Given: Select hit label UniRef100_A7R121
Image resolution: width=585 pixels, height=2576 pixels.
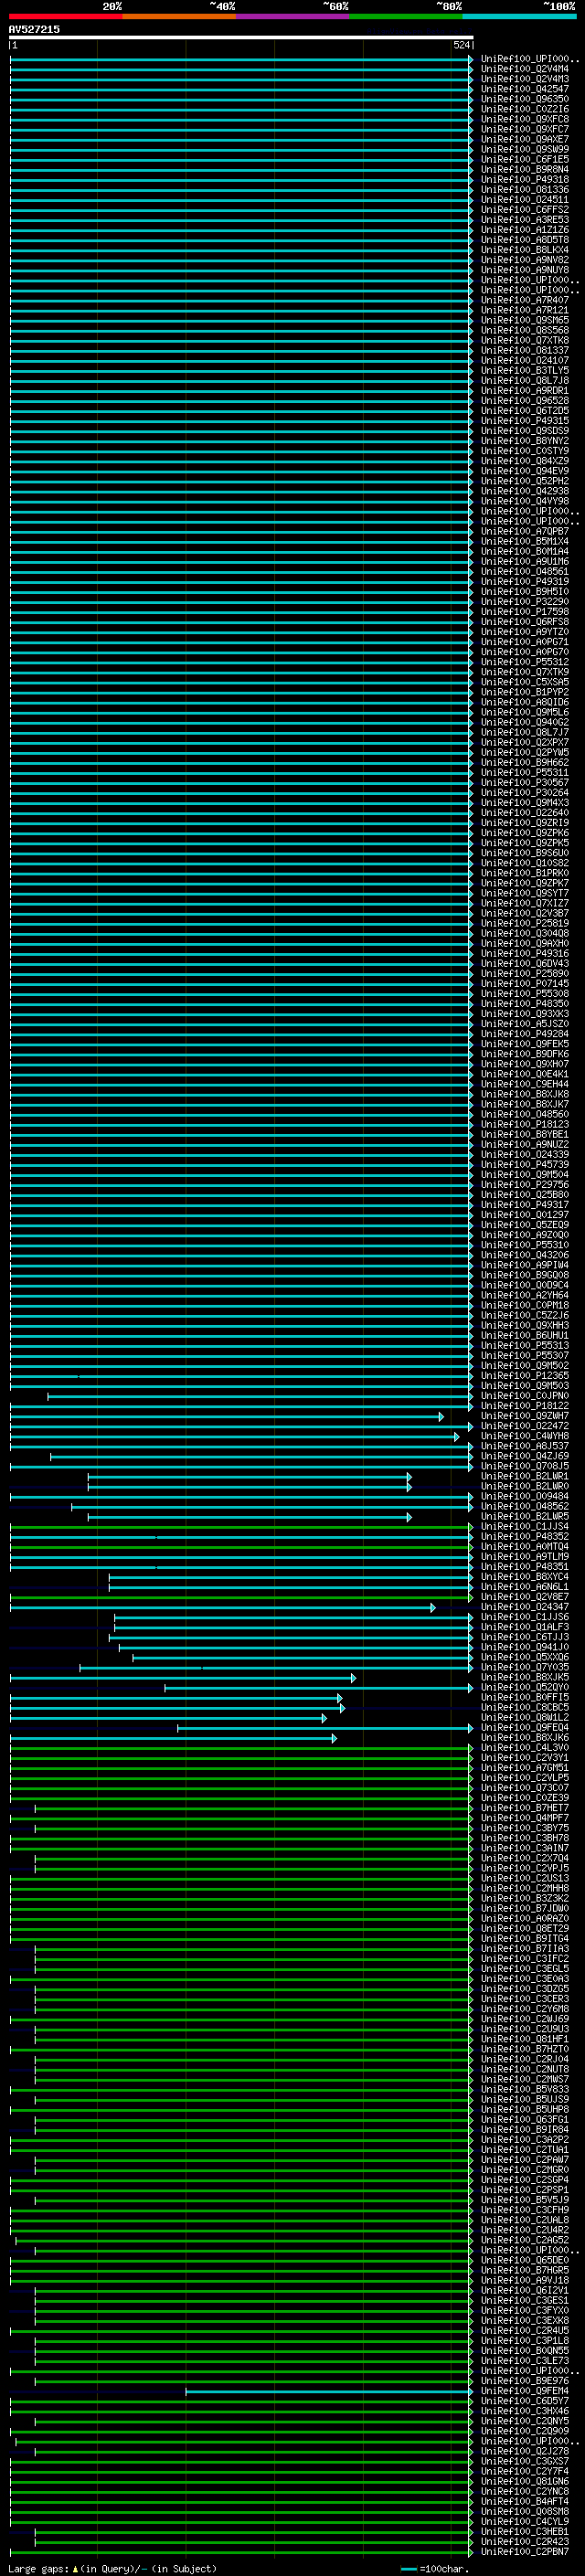Looking at the screenshot, I should pyautogui.click(x=525, y=310).
